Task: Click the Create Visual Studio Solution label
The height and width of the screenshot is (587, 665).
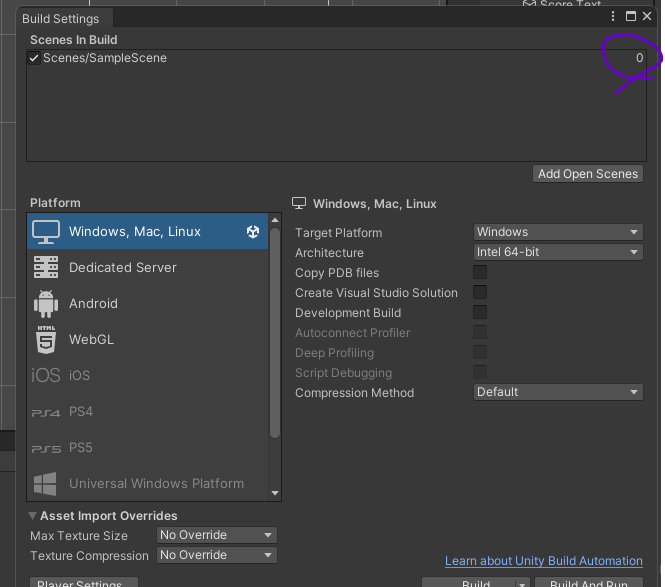Action: [x=376, y=293]
